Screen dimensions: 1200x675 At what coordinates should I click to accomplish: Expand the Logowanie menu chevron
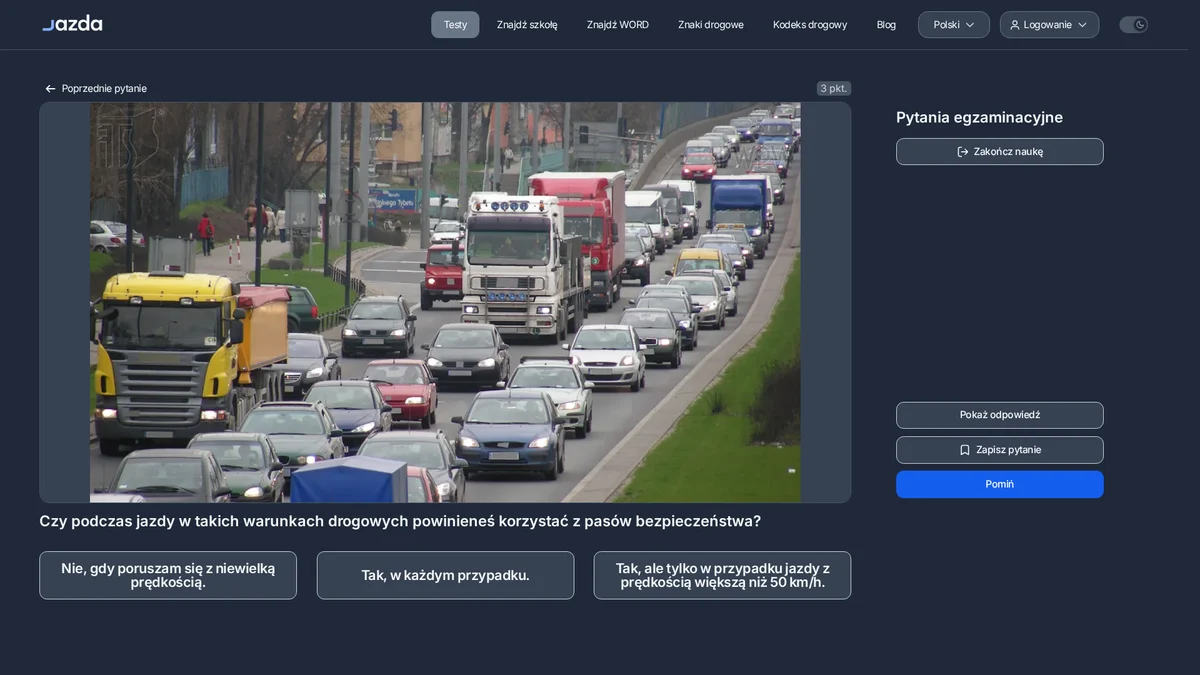pyautogui.click(x=1082, y=25)
